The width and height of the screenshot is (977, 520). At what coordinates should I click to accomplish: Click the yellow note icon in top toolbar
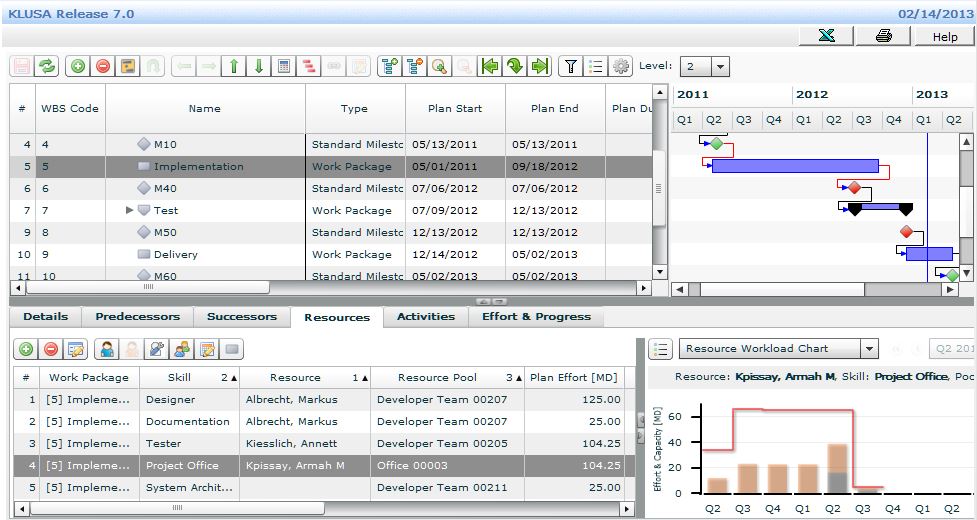(x=128, y=66)
